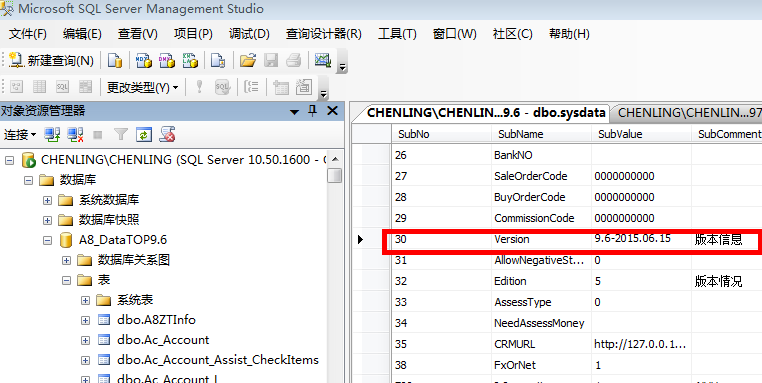Click the Add New Derived Table icon
This screenshot has height=383, width=762.
tap(304, 87)
